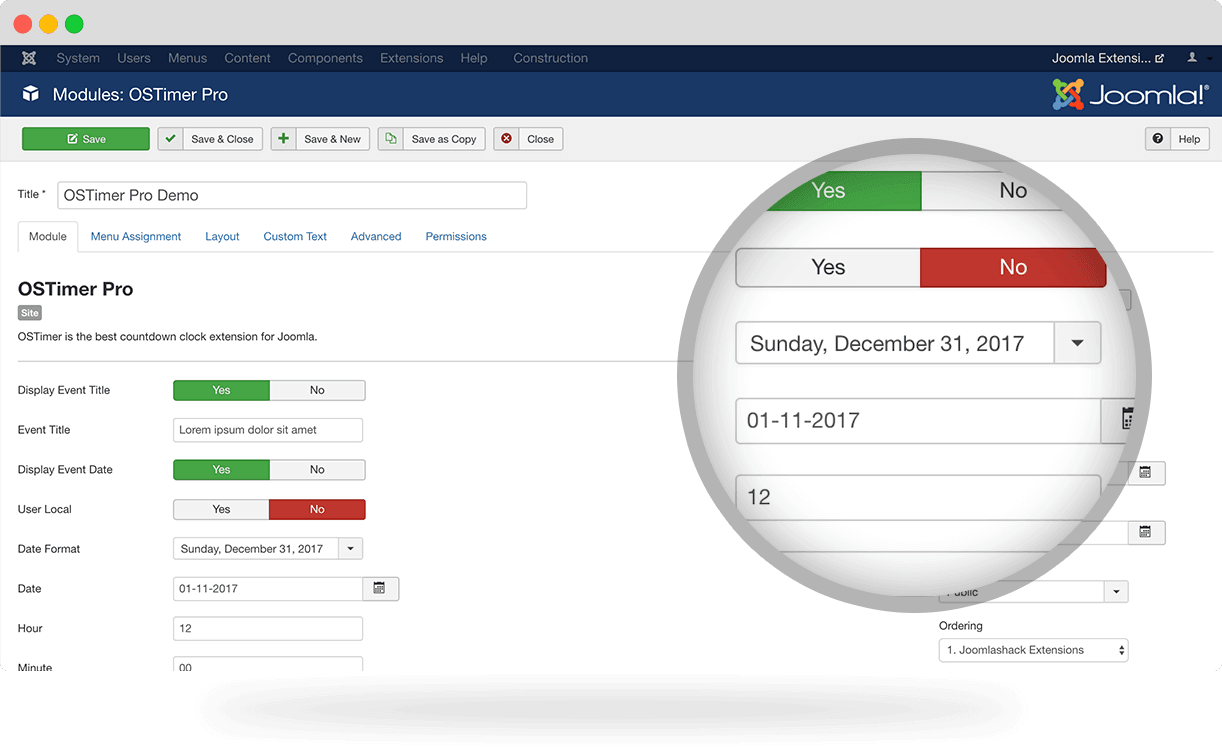Viewport: 1222px width, 748px height.
Task: Set User Local to No
Action: point(317,509)
